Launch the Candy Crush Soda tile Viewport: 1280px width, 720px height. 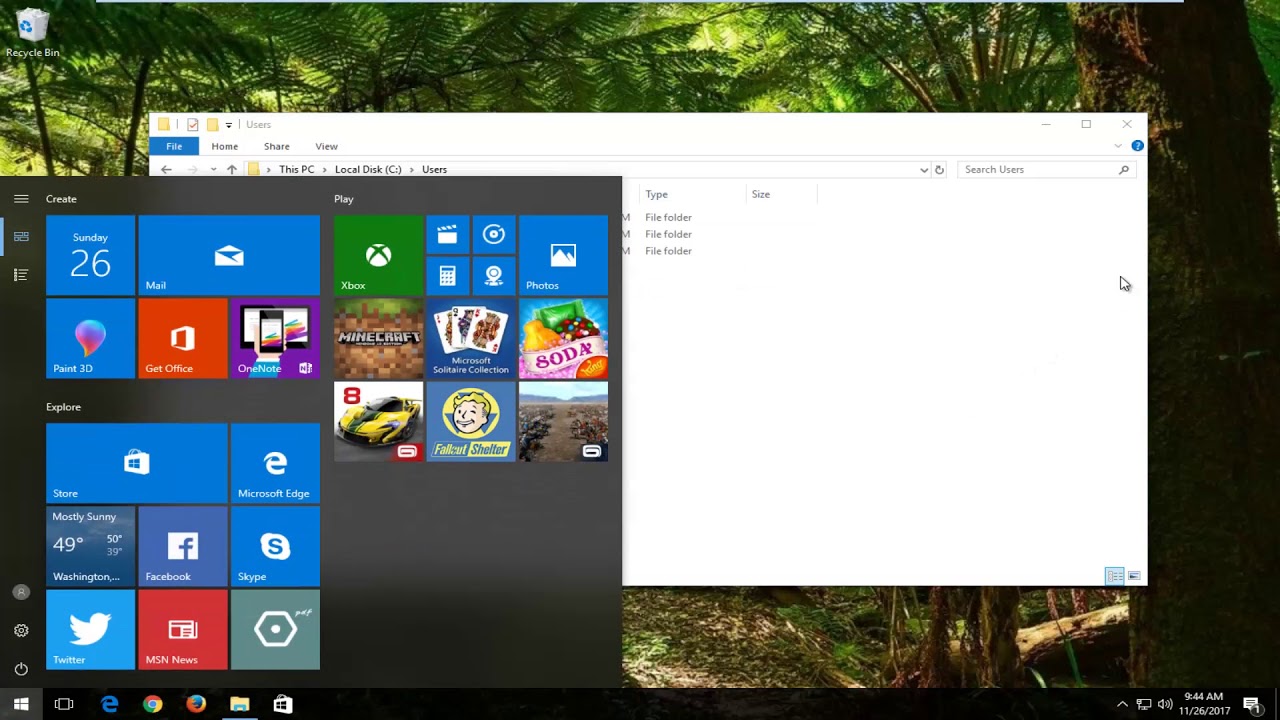[563, 338]
